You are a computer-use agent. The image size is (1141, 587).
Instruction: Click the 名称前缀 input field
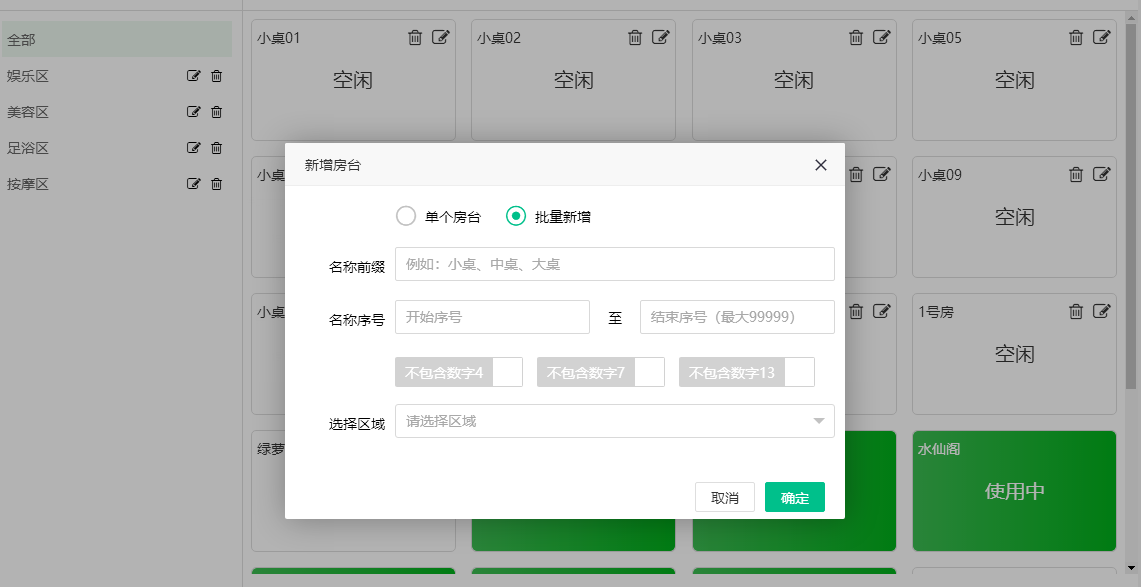pyautogui.click(x=613, y=263)
